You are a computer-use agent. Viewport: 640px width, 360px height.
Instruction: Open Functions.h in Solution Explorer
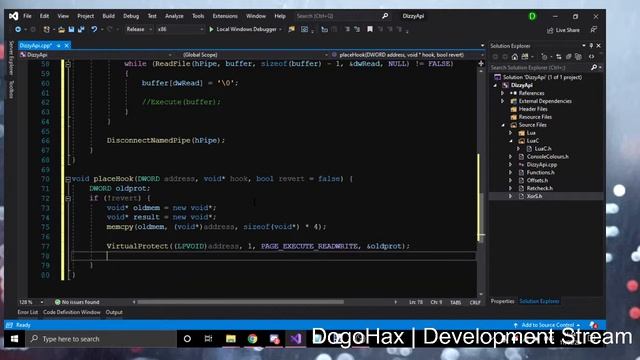(540, 173)
